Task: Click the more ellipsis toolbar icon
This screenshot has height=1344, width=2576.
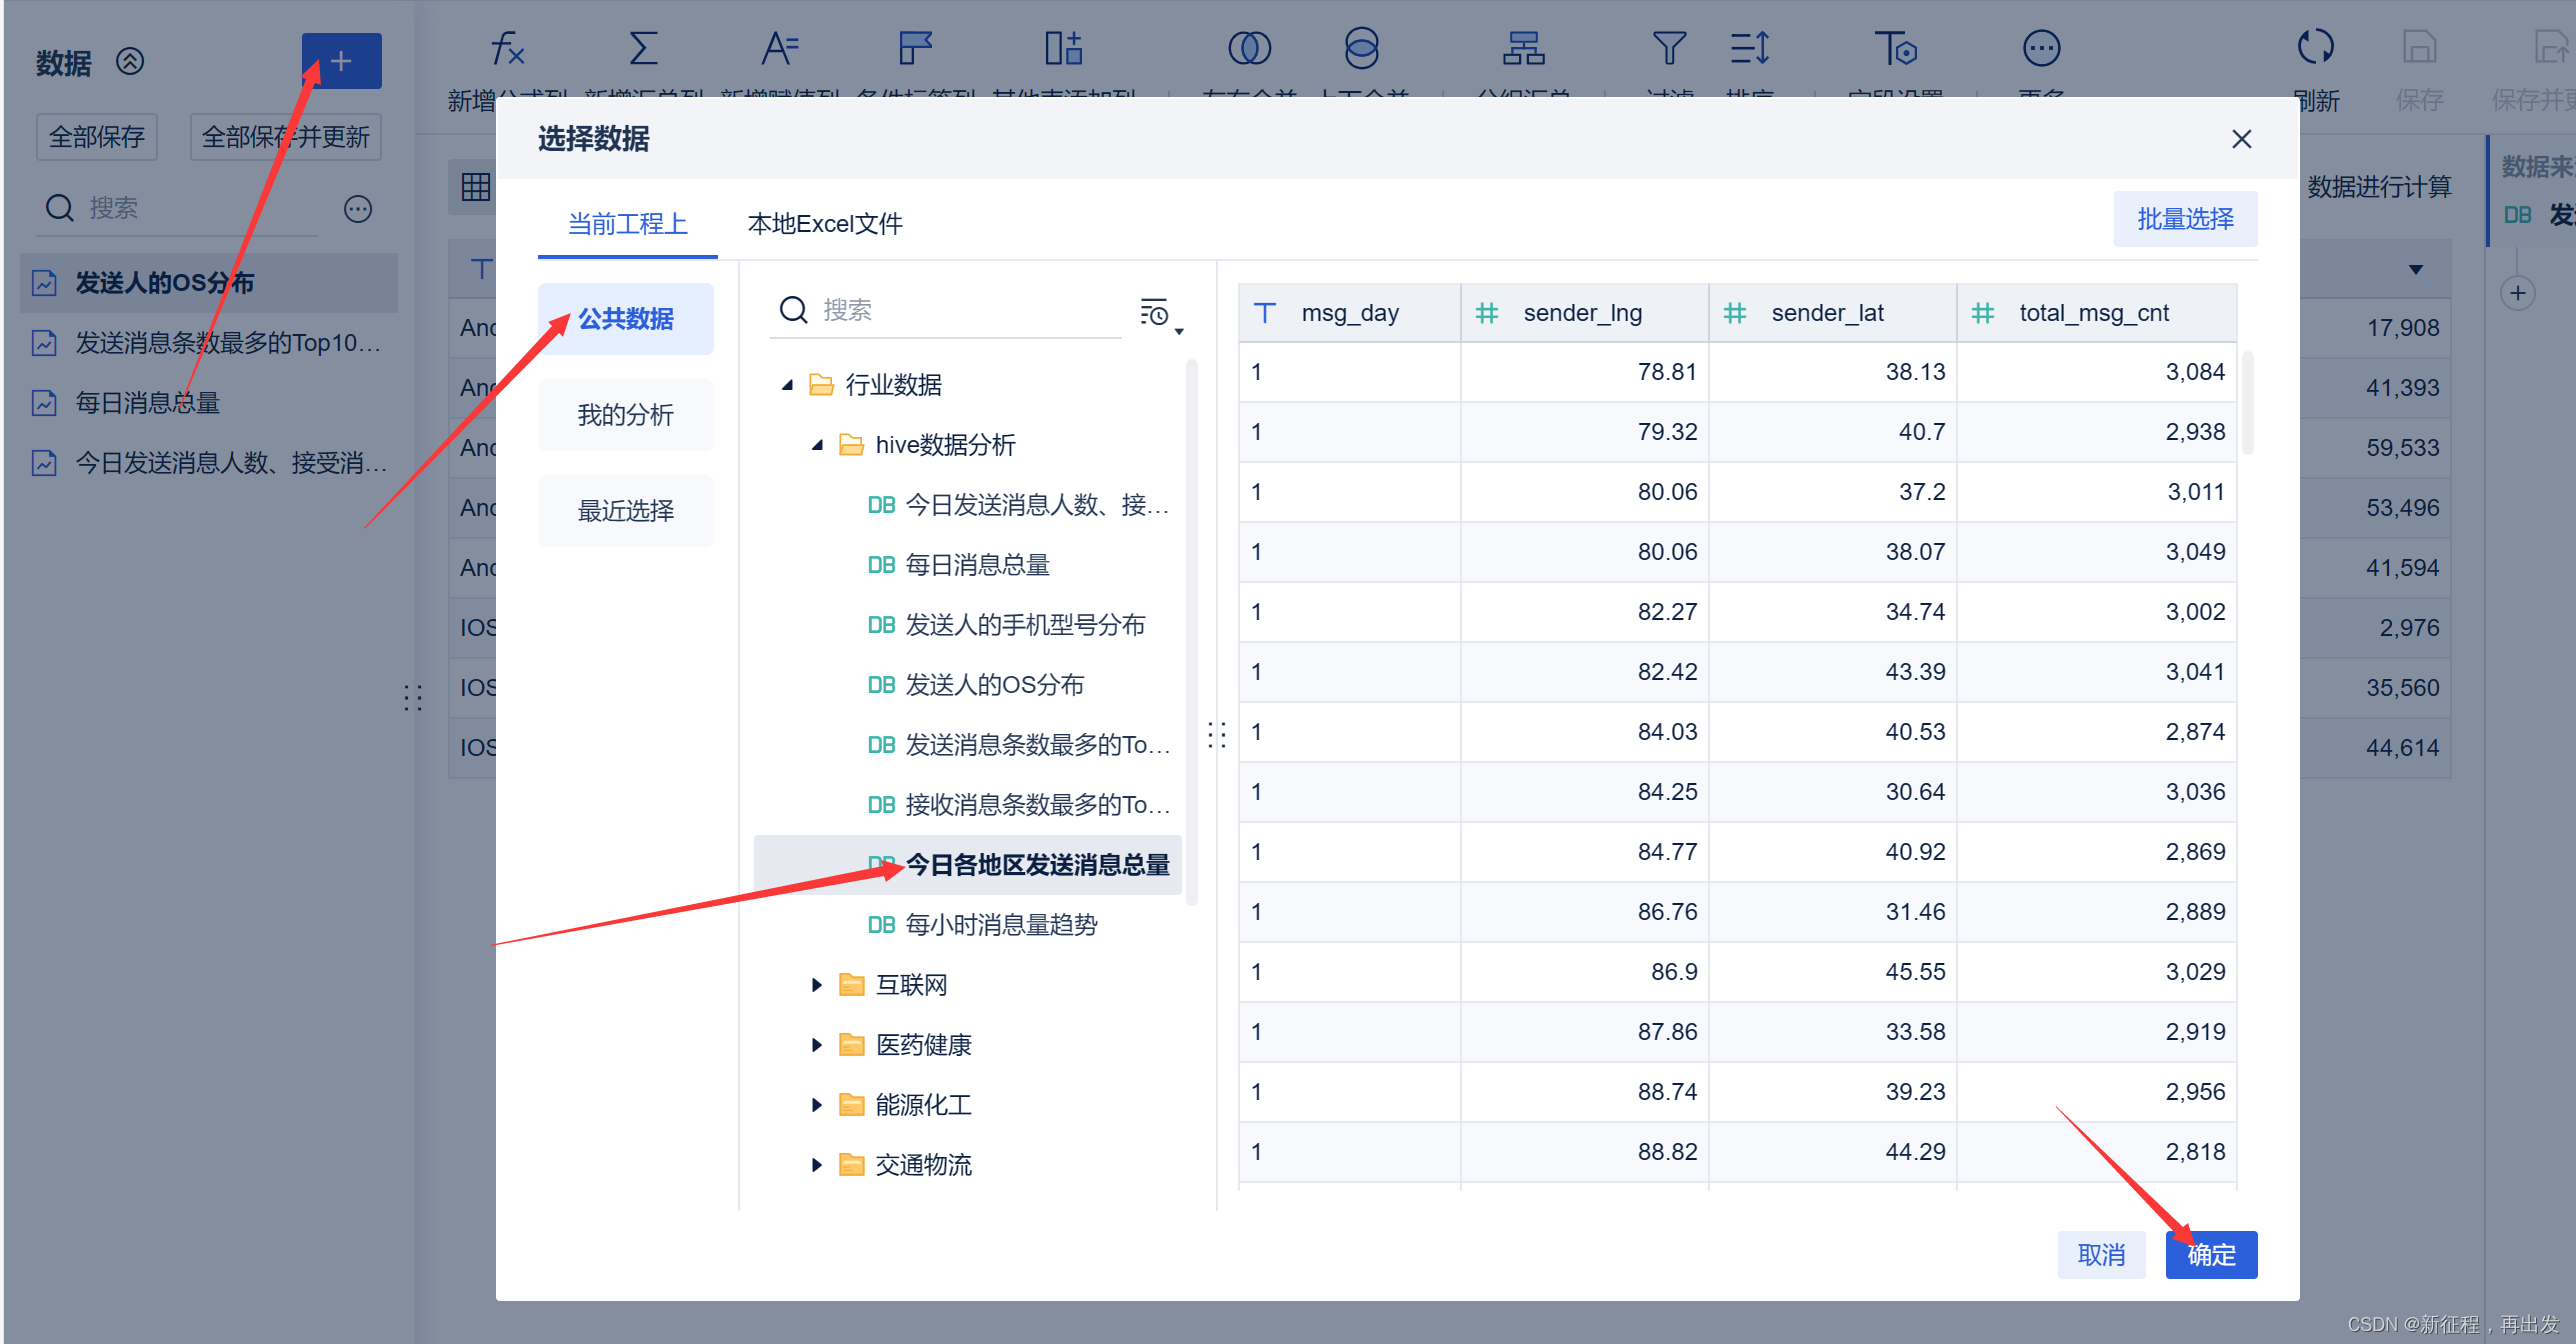Action: pyautogui.click(x=2041, y=48)
